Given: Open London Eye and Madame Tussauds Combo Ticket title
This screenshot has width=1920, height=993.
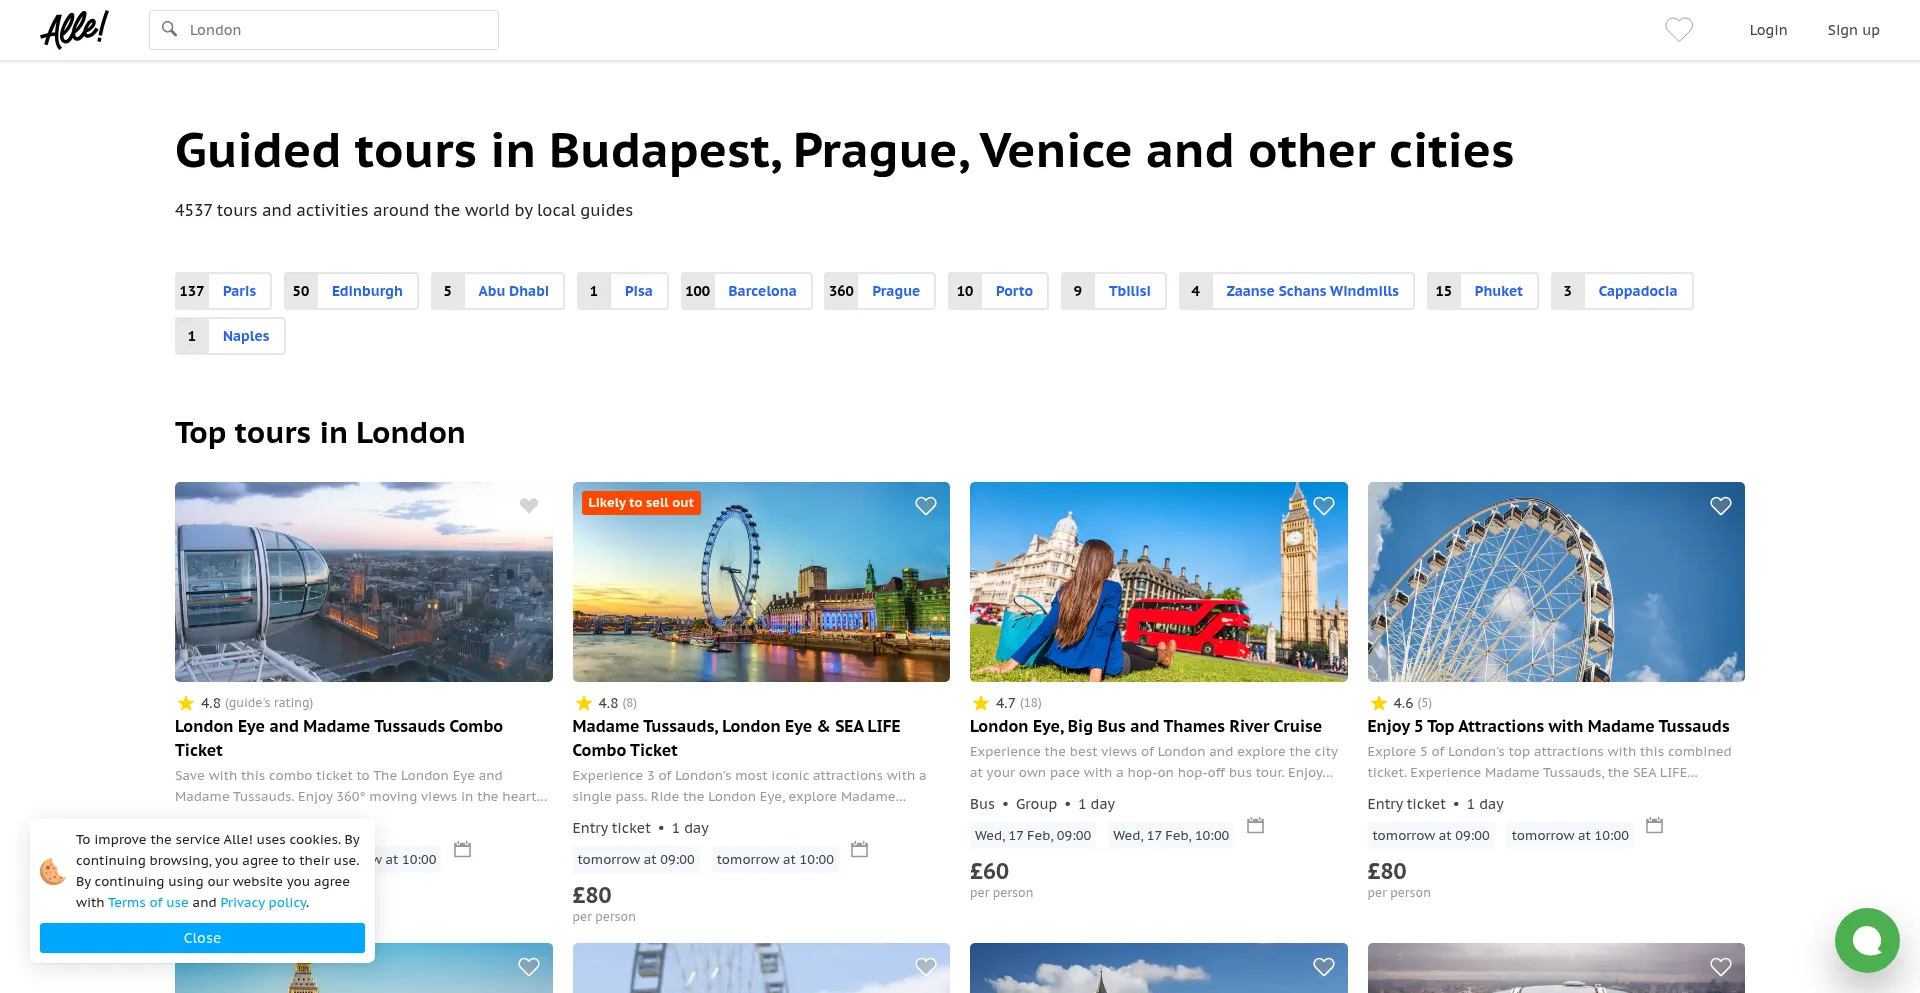Looking at the screenshot, I should click(x=339, y=738).
